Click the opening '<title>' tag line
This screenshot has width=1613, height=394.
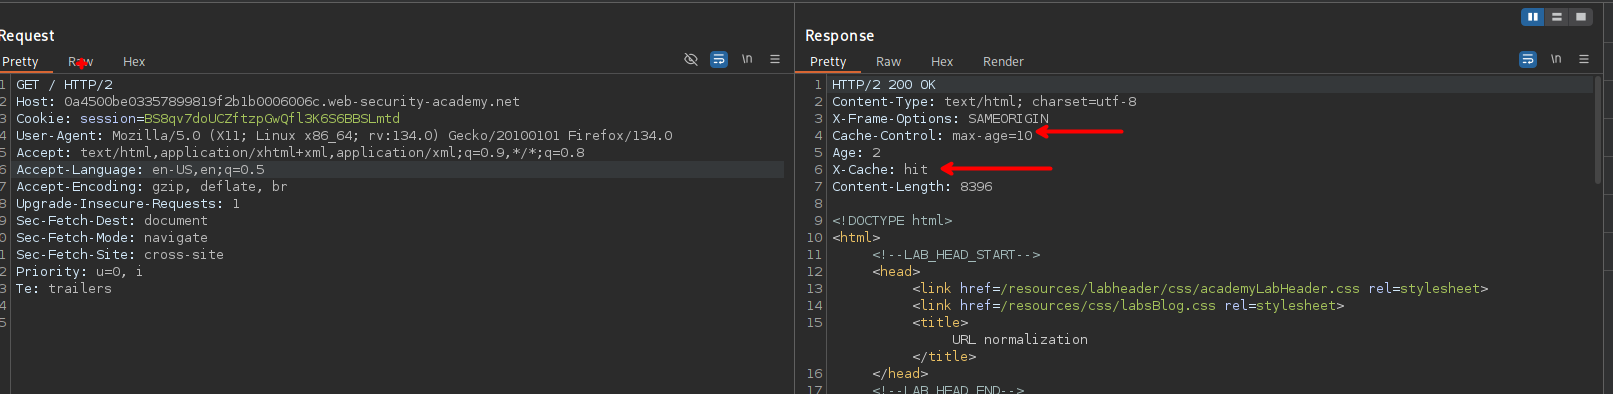[940, 323]
